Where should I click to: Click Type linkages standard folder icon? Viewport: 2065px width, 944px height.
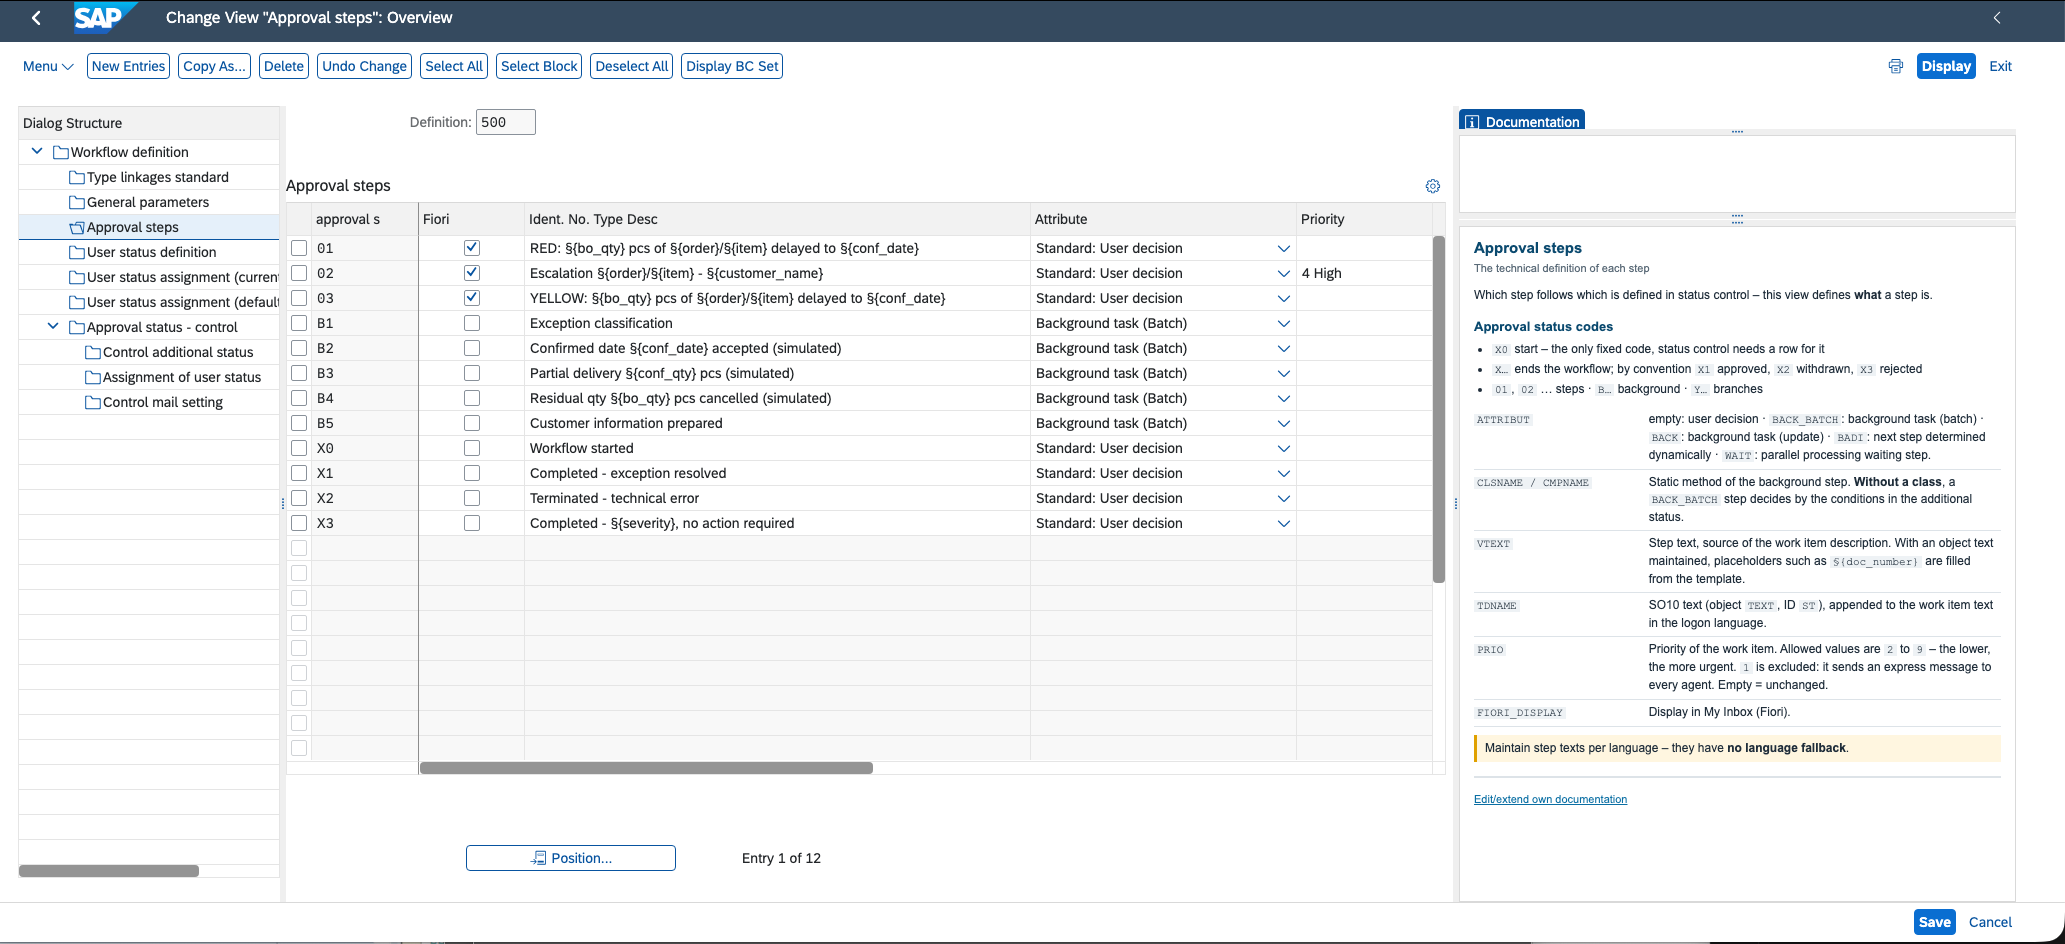click(x=77, y=177)
